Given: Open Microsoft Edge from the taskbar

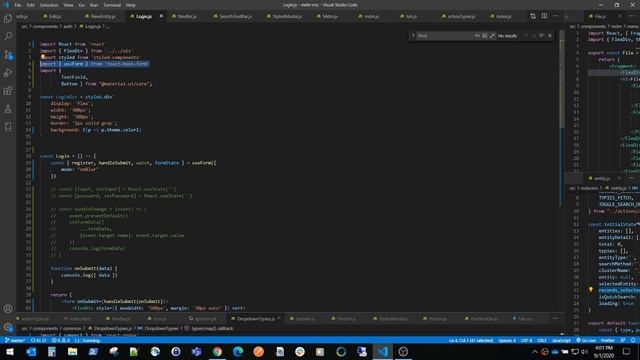Looking at the screenshot, I should click(x=238, y=351).
